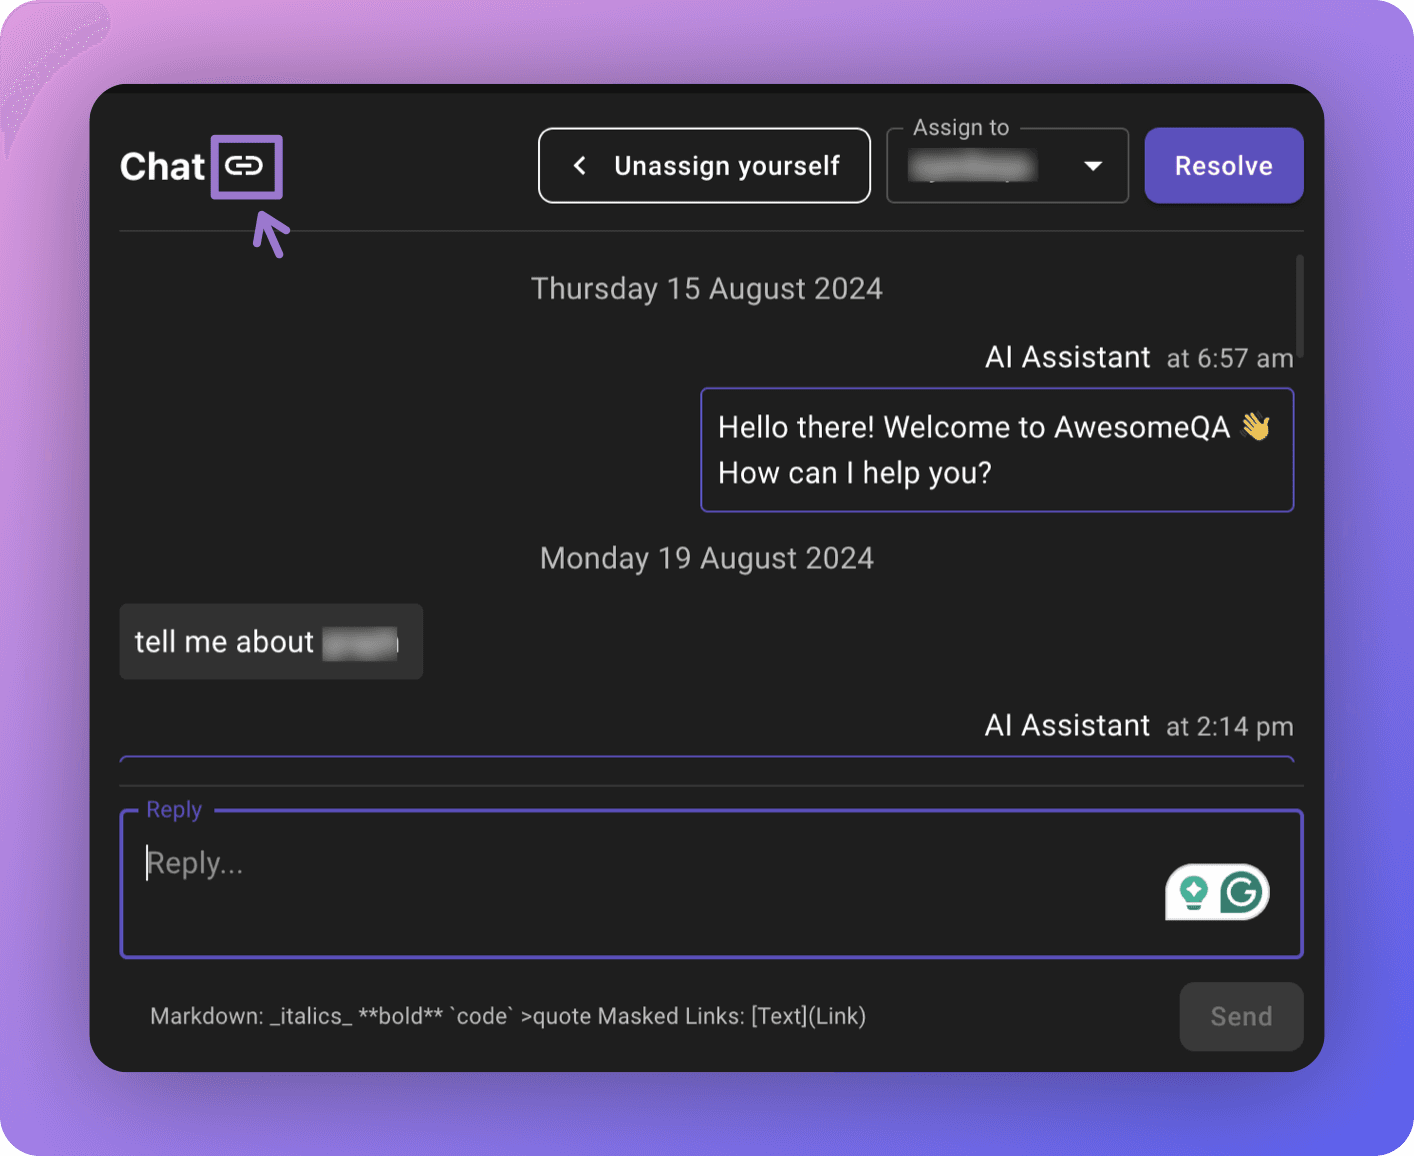1414x1156 pixels.
Task: Open the Grammarly suggestions lightbulb icon
Action: point(1192,892)
